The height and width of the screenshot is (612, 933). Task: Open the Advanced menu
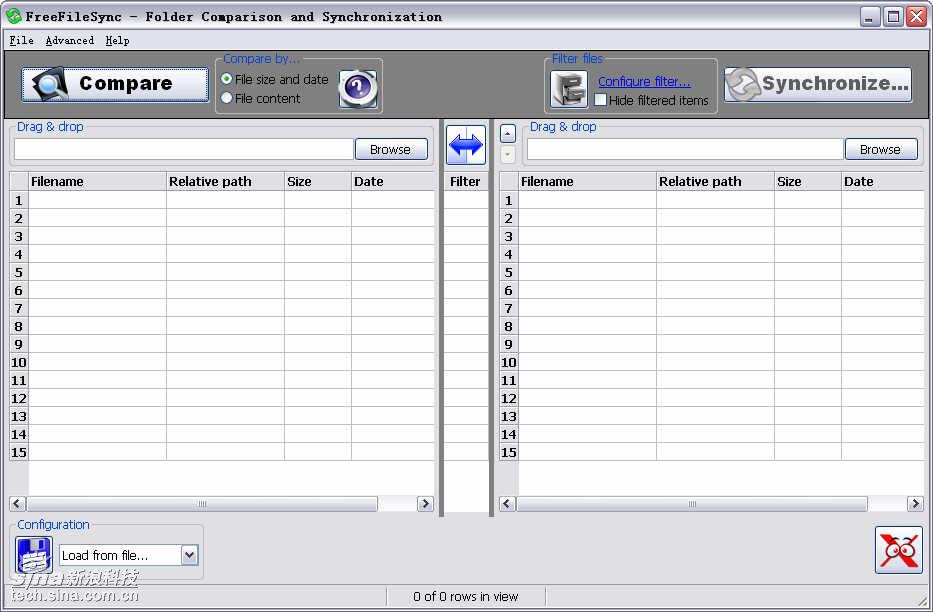click(x=70, y=40)
